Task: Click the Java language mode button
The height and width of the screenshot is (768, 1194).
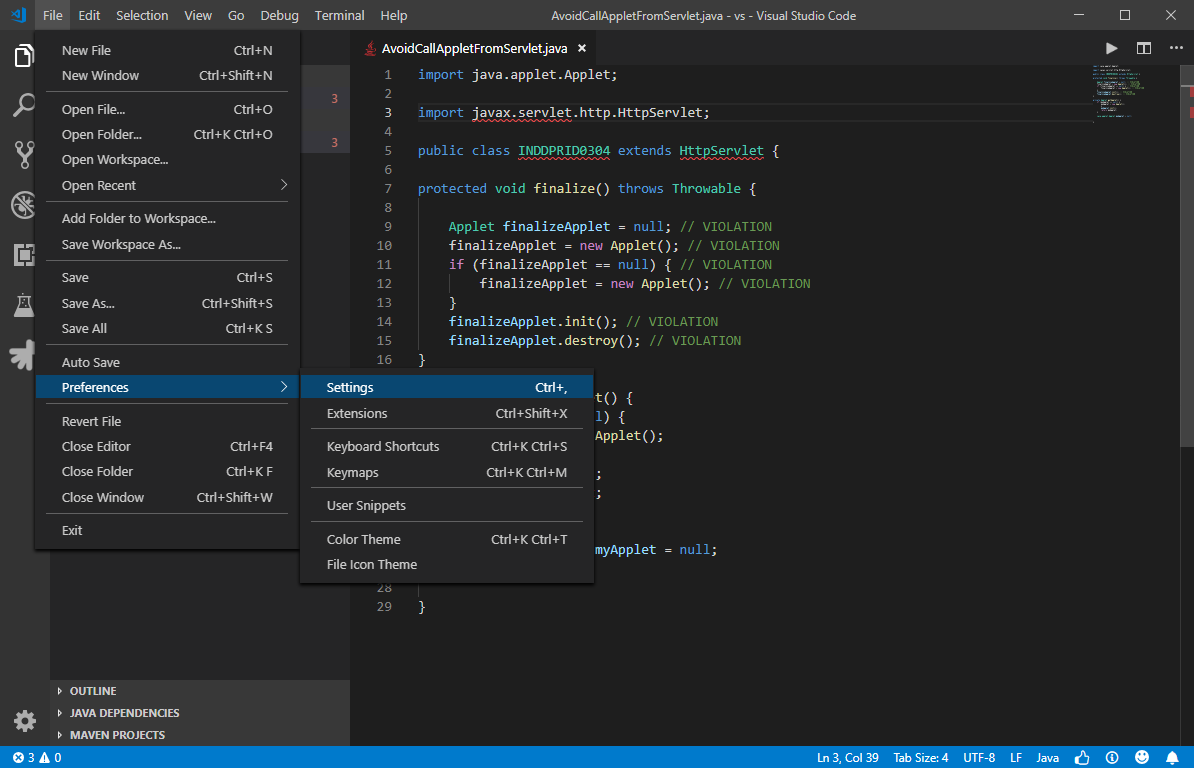Action: [1047, 757]
